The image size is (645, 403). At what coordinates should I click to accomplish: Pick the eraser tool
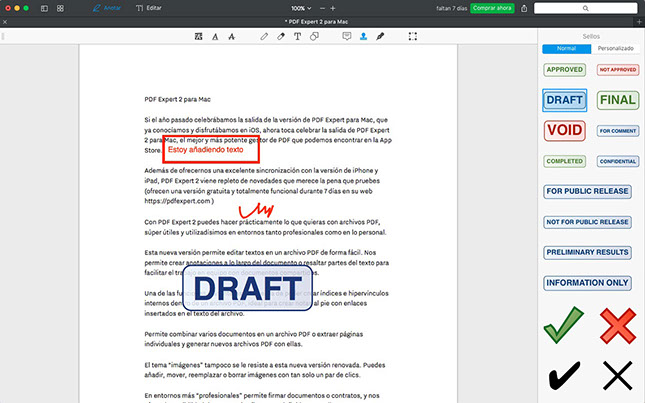tap(281, 36)
